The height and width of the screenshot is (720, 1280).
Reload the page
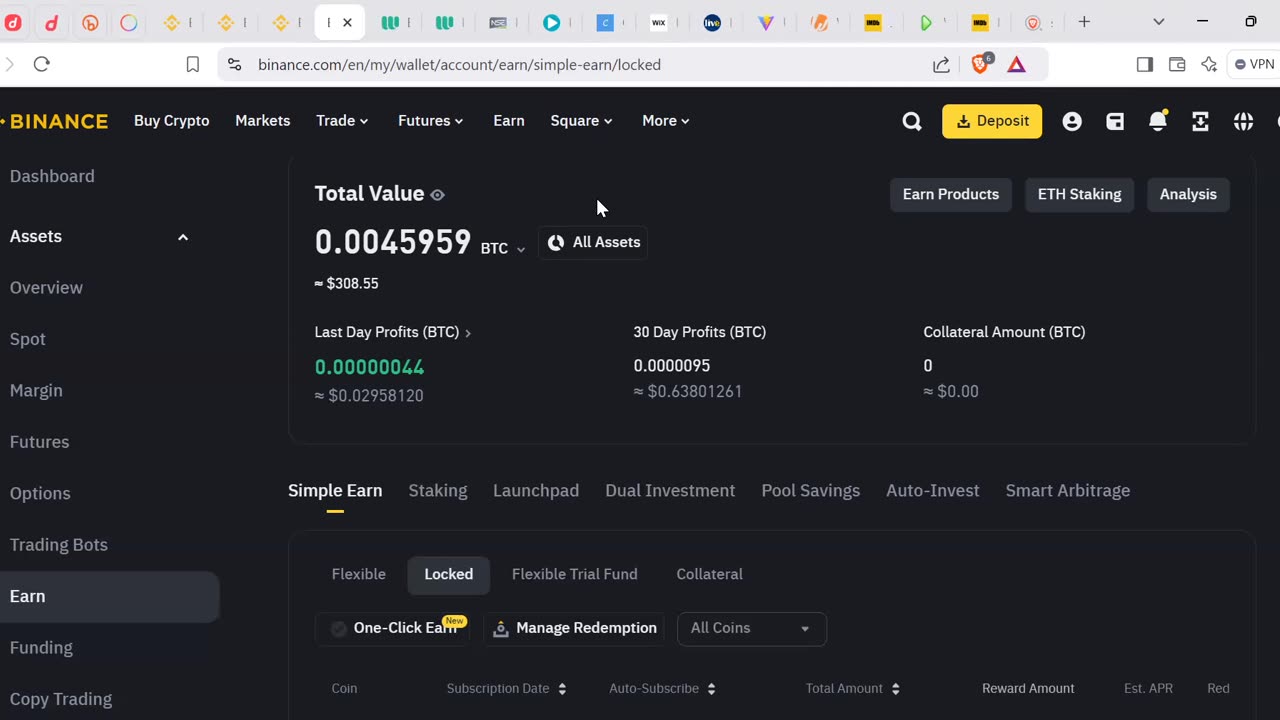[x=41, y=64]
